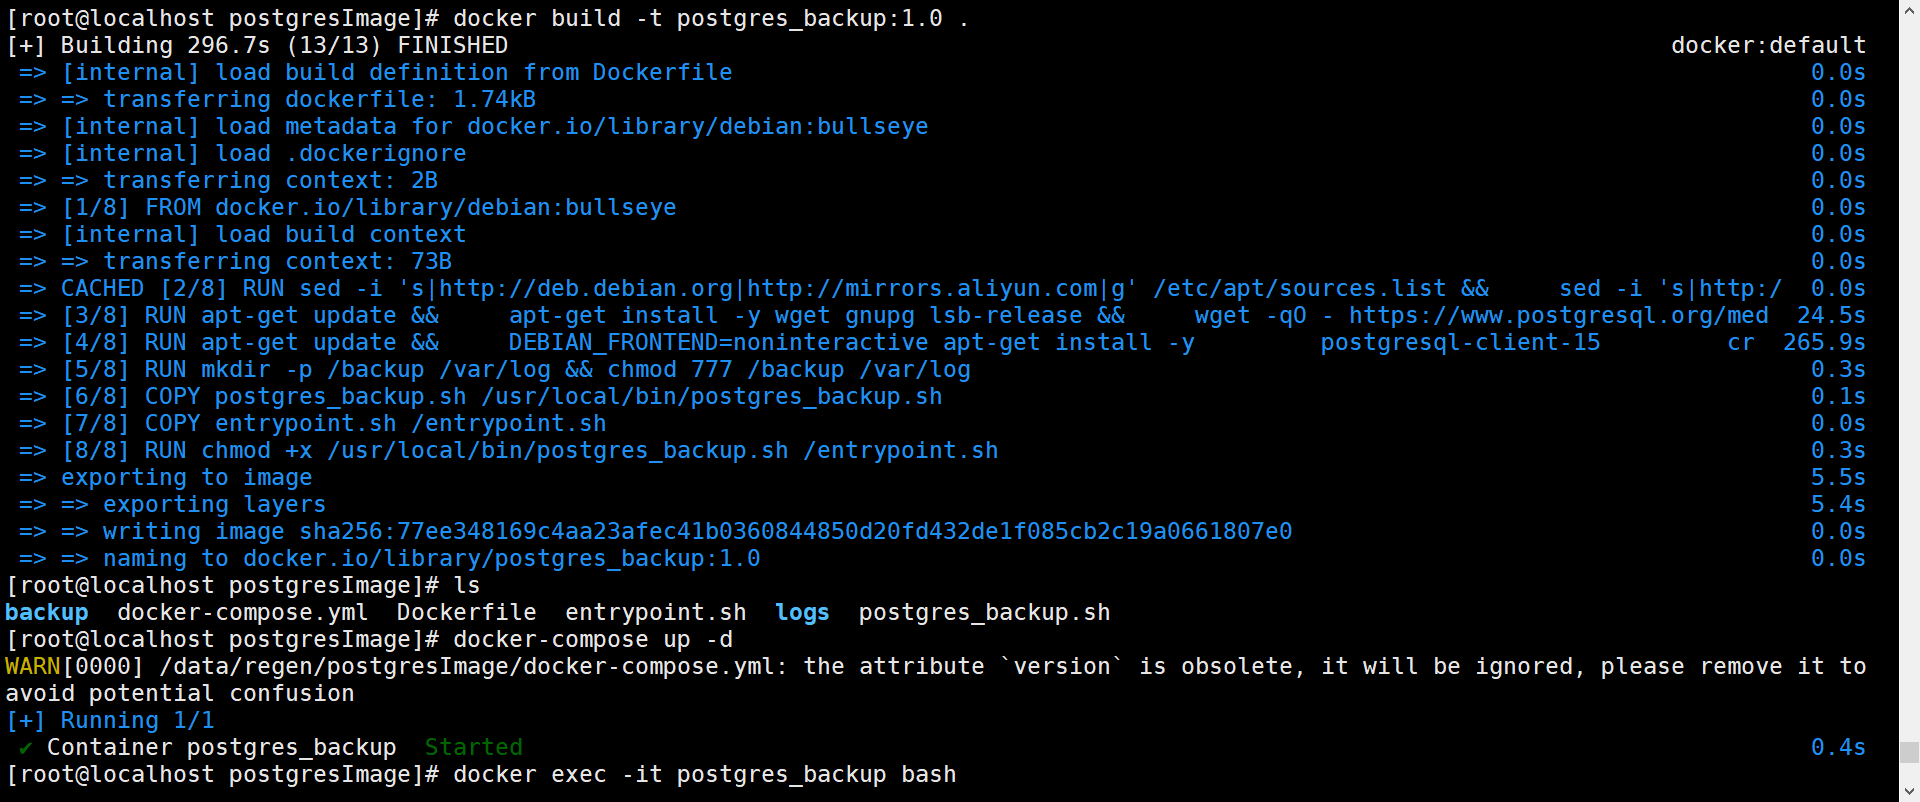Click 'postgres_backup.sh' in the ls output

(984, 613)
